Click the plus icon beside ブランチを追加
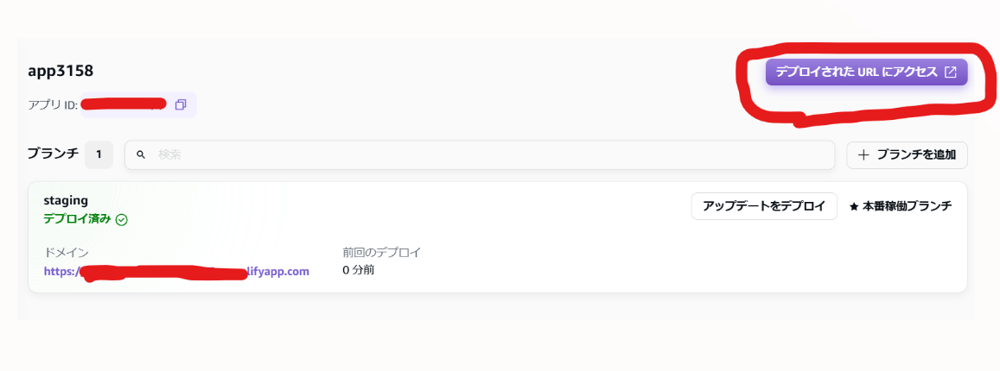Viewport: 1000px width, 371px height. click(x=864, y=155)
